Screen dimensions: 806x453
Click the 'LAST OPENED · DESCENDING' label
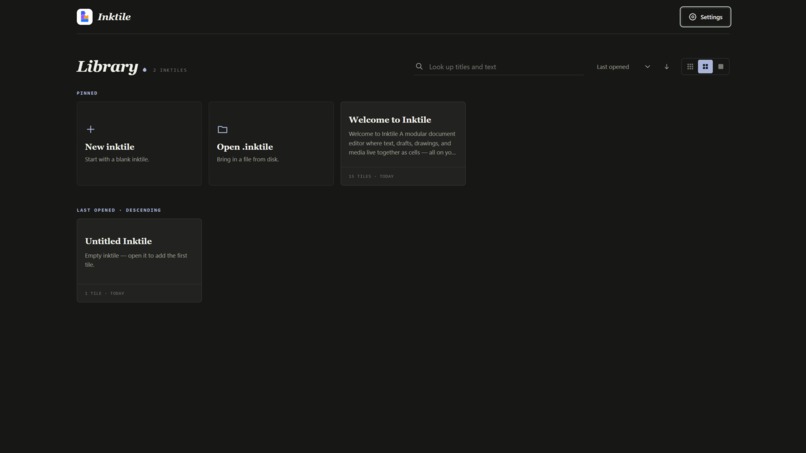click(x=119, y=210)
